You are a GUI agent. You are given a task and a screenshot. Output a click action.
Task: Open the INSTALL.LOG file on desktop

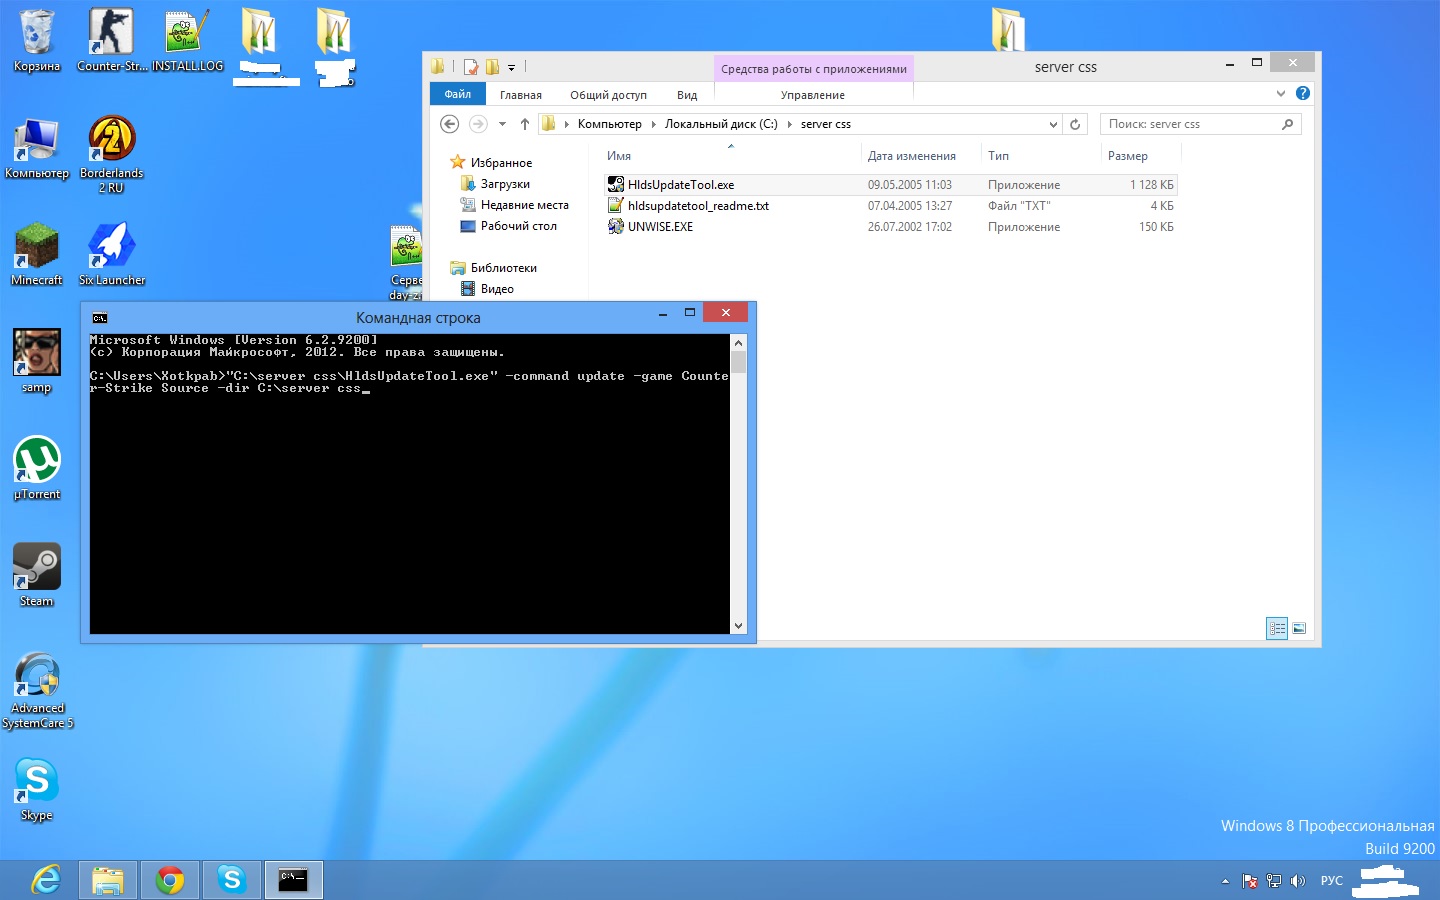187,40
